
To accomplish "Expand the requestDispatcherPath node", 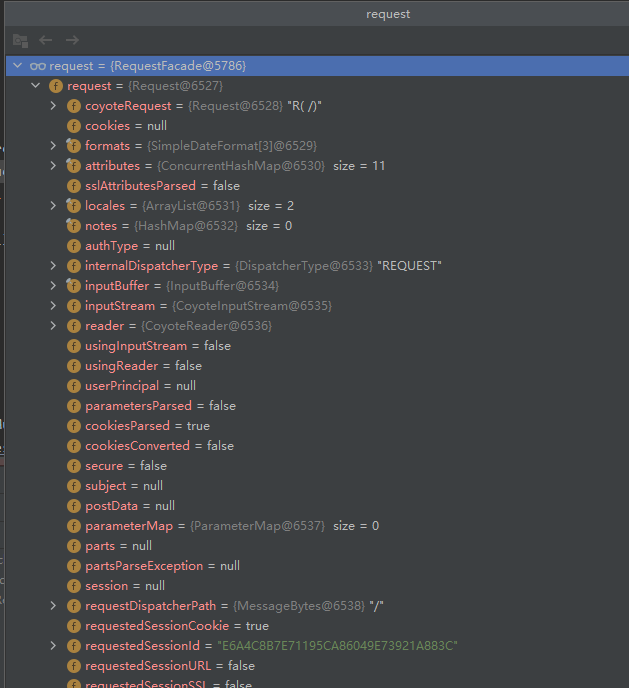I will pos(53,606).
